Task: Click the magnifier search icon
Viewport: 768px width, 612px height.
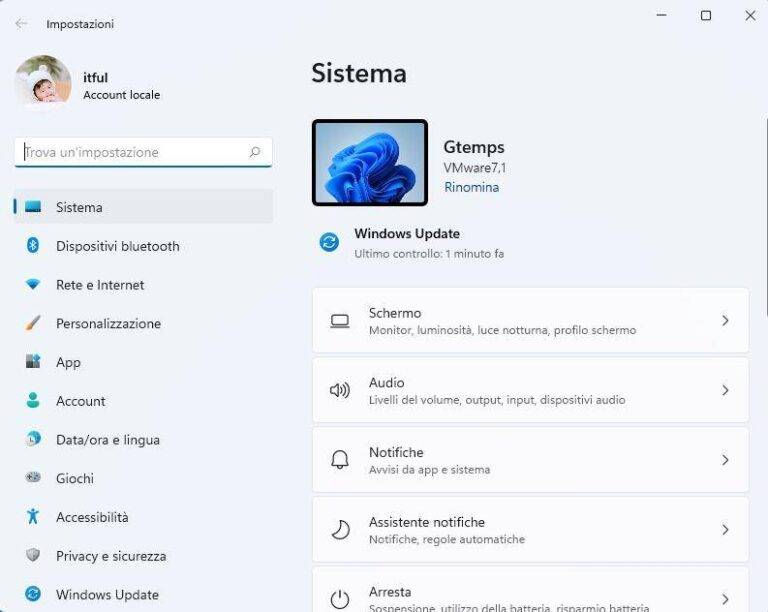Action: coord(255,152)
